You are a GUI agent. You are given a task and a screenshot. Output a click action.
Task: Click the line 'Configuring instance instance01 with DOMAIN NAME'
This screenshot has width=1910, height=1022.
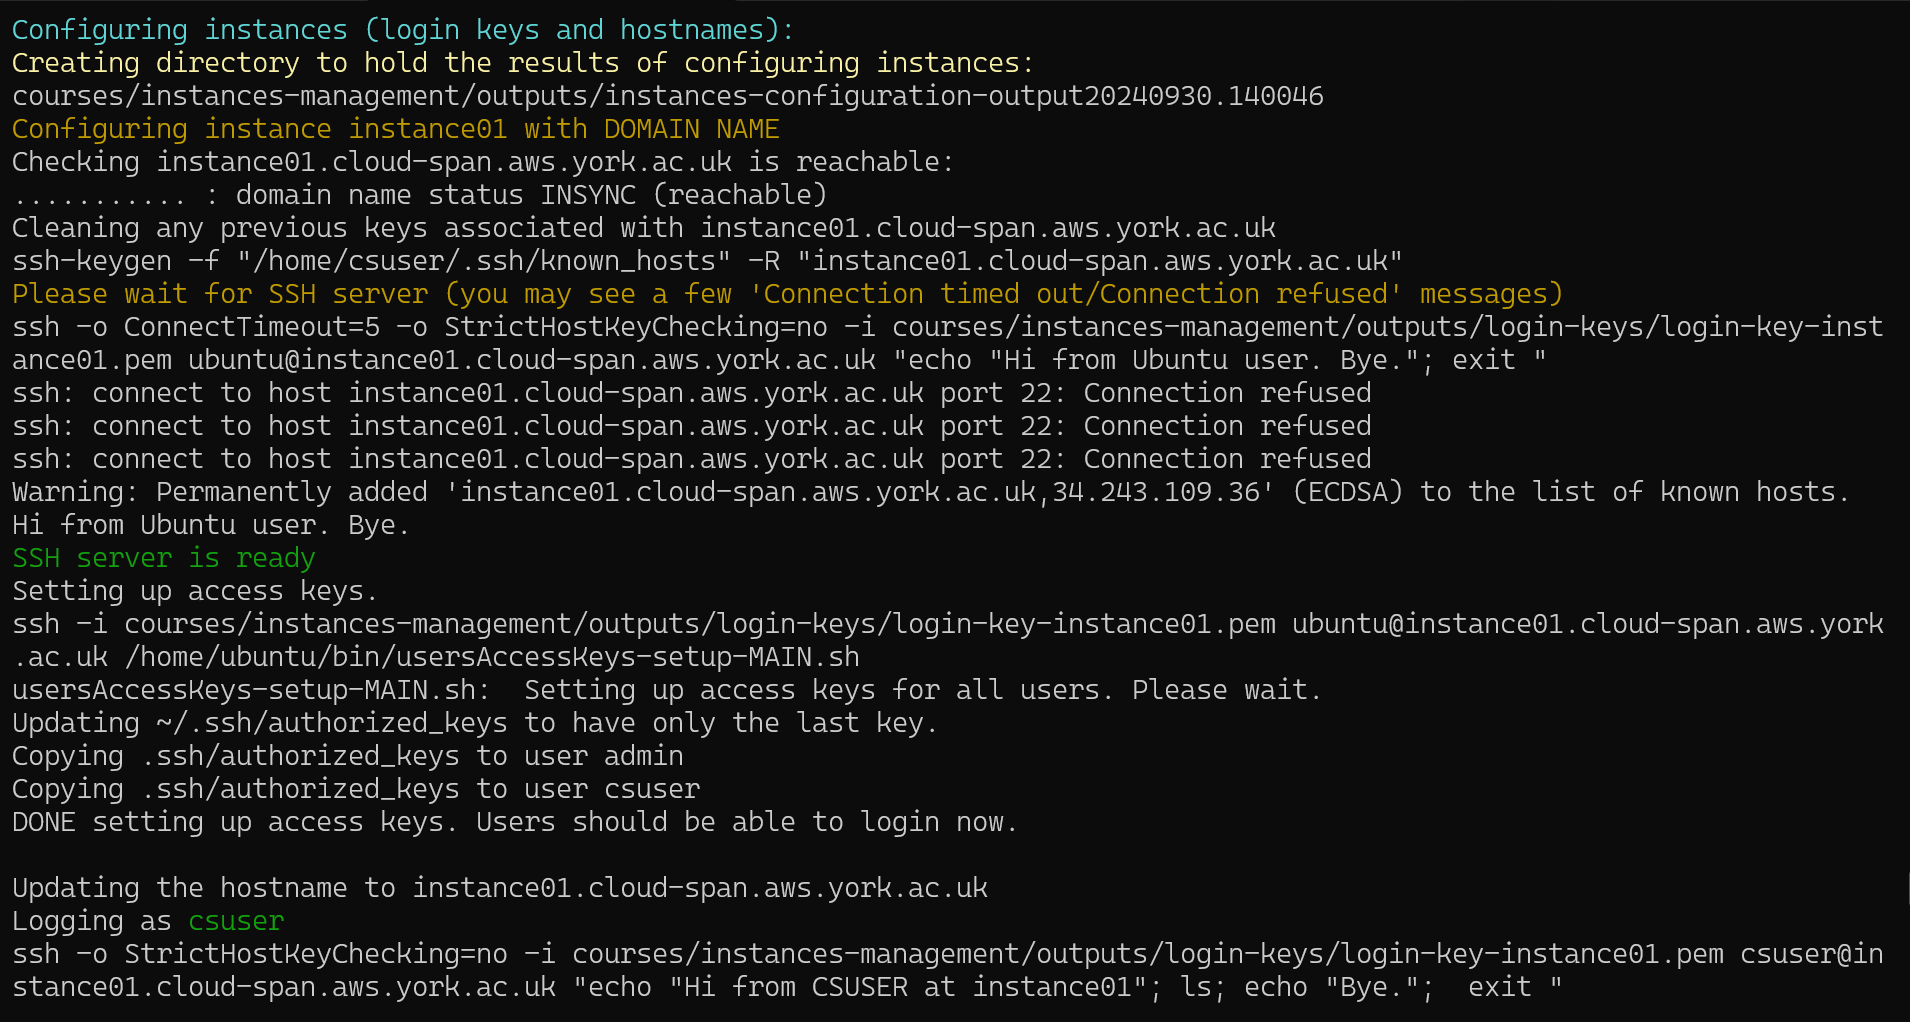point(395,129)
